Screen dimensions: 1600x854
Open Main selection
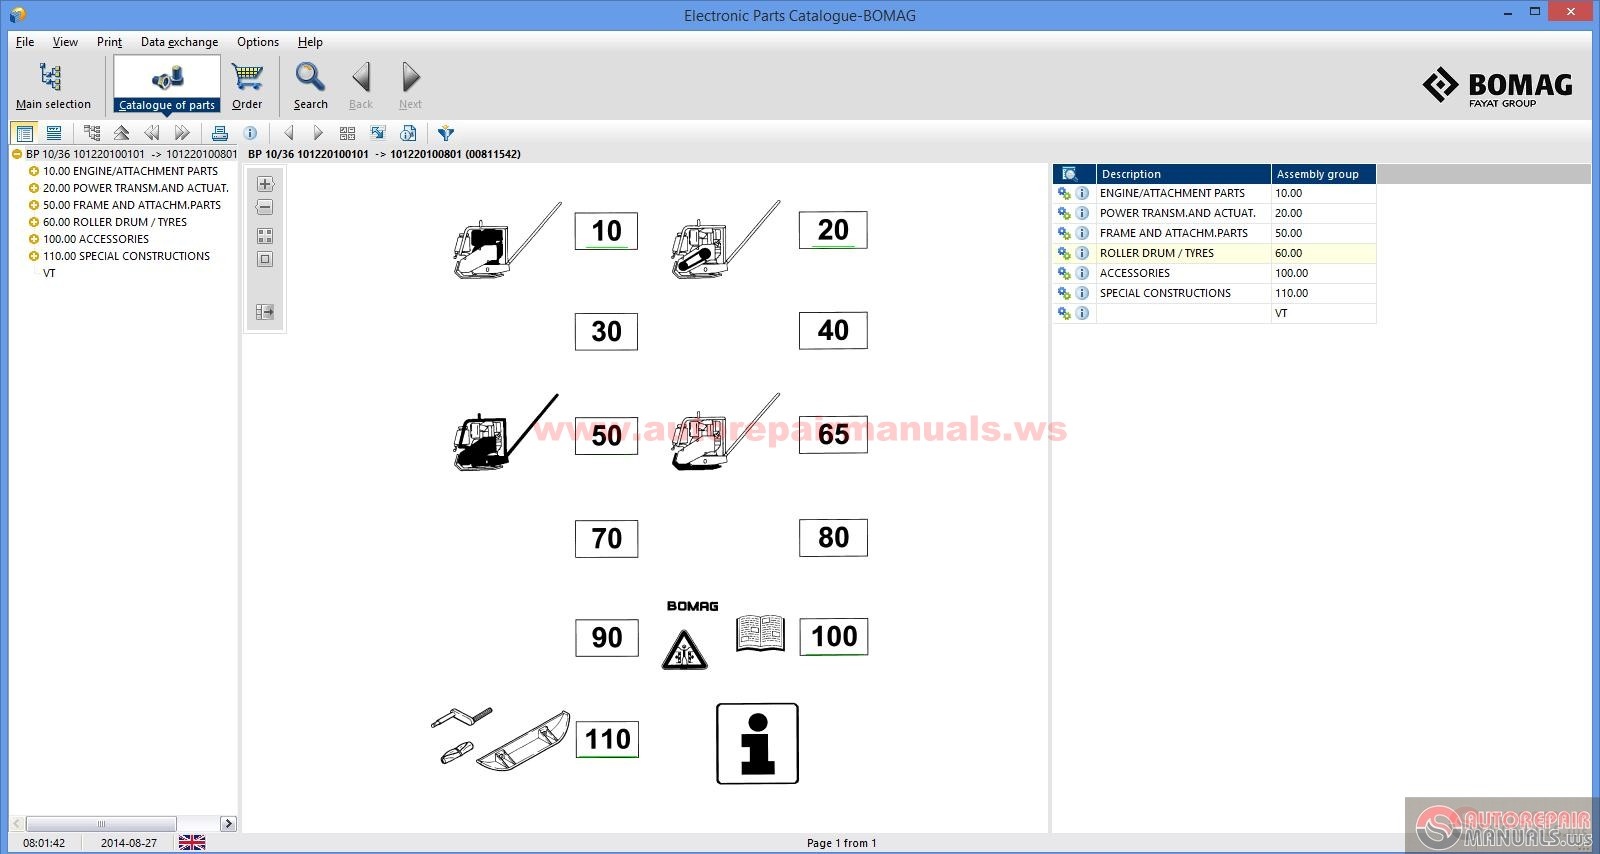(53, 85)
